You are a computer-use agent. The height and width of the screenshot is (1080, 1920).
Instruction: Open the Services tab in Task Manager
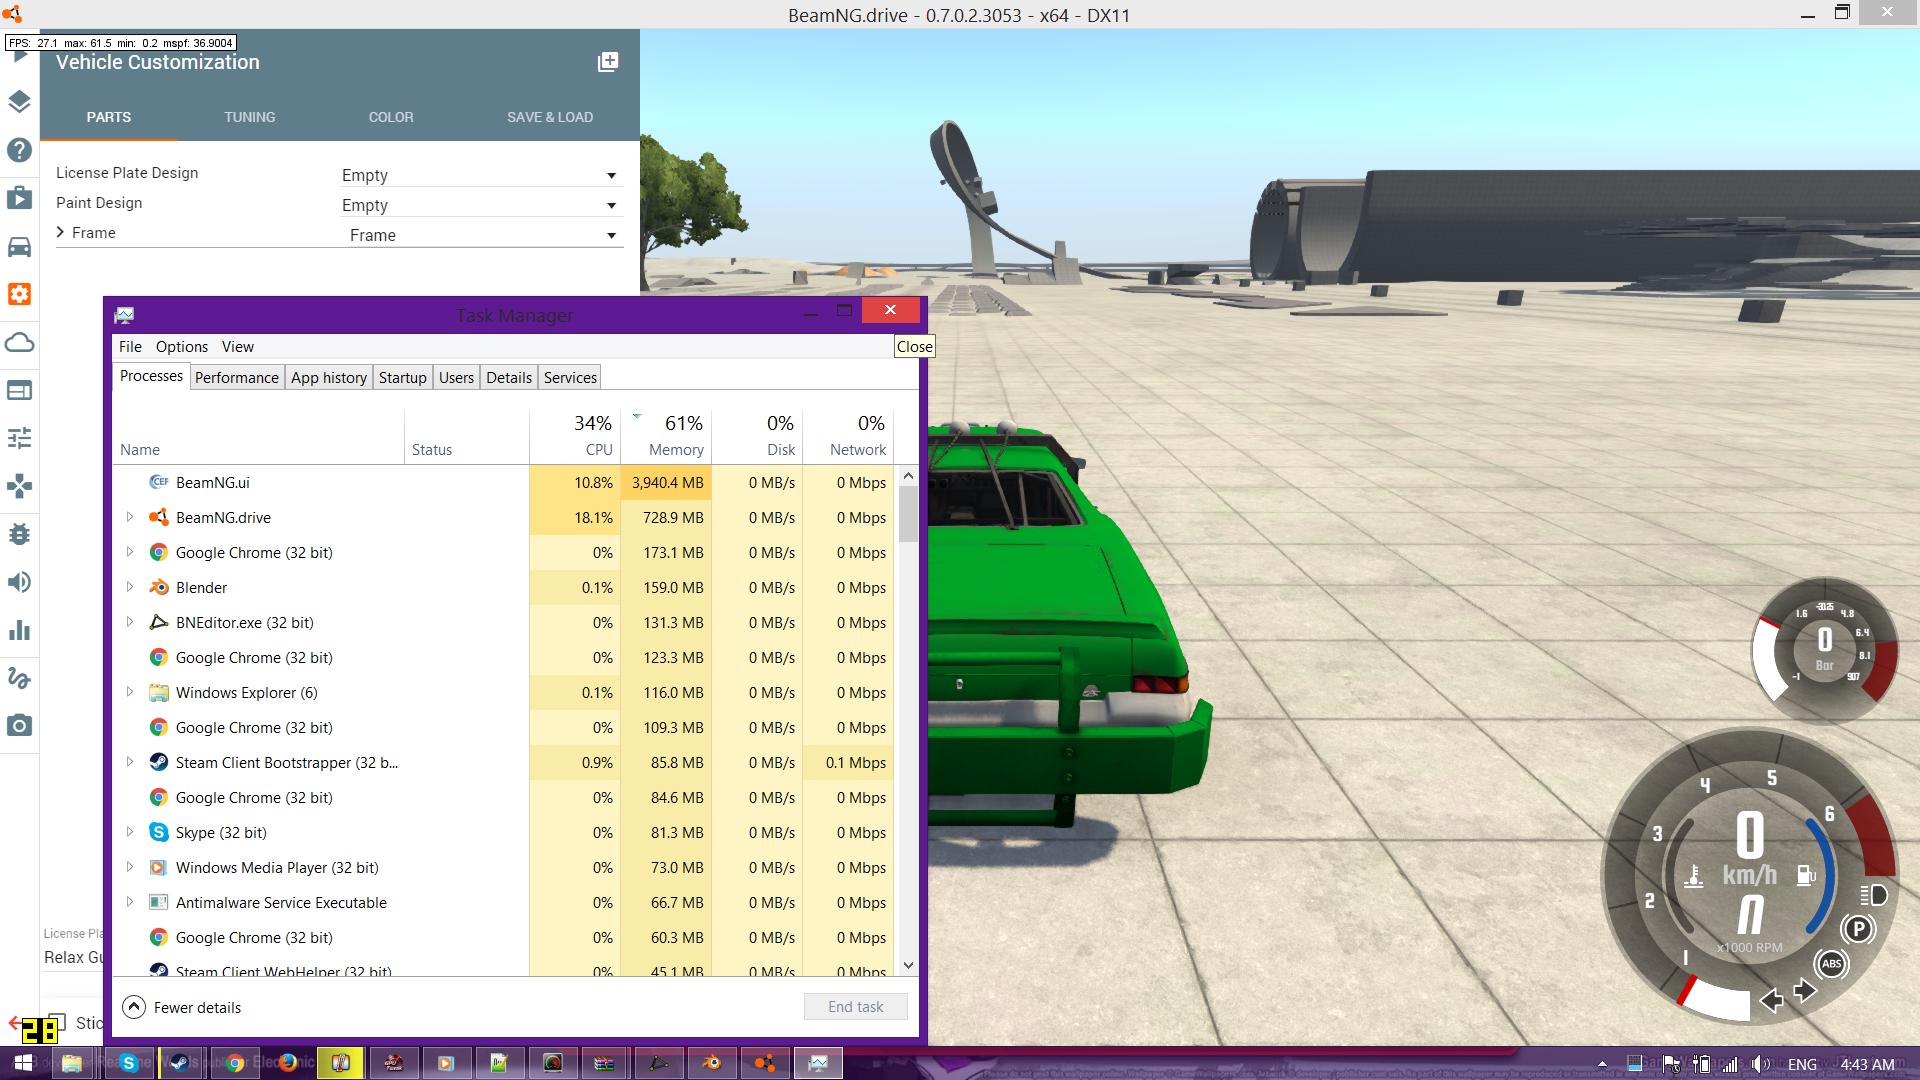point(570,377)
